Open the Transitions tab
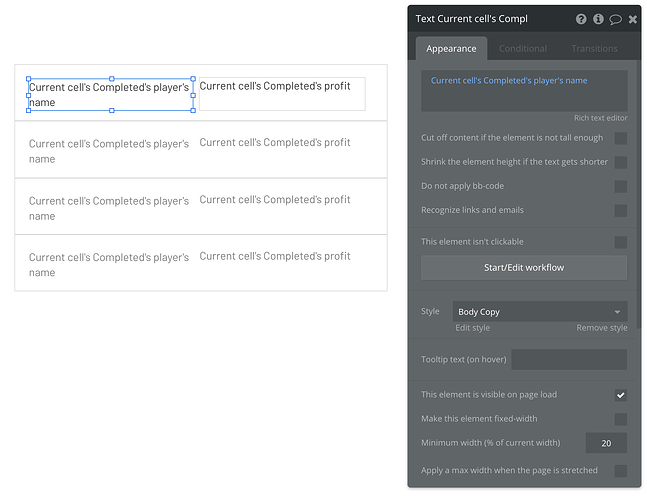647x500 pixels. pyautogui.click(x=594, y=48)
